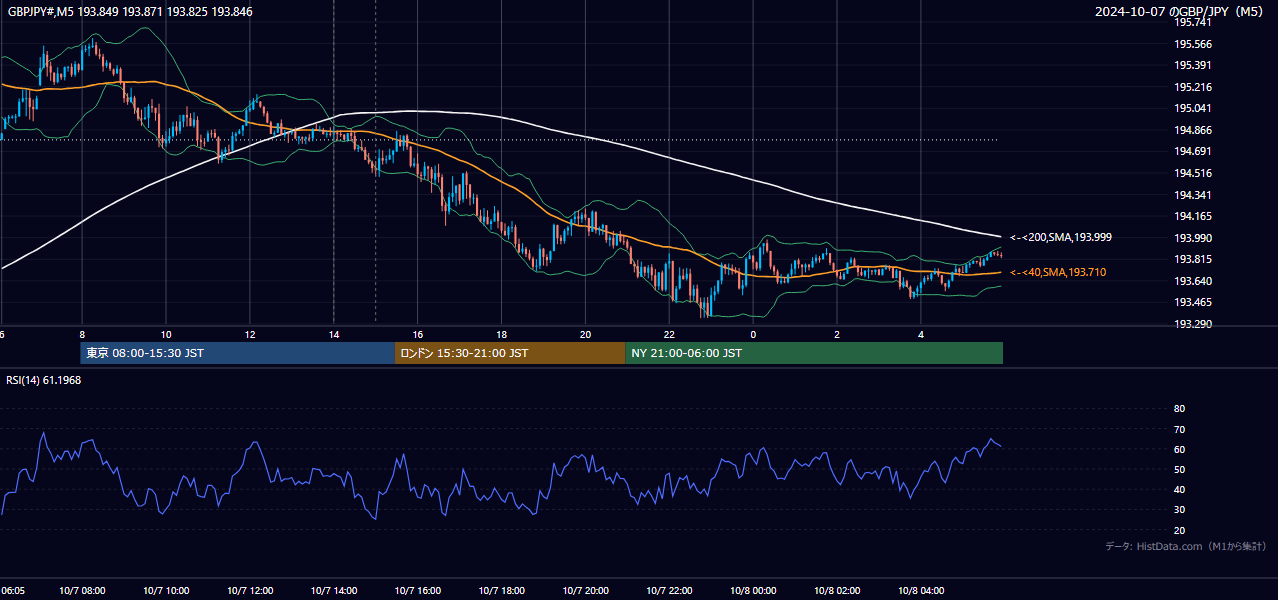
Task: Click the RSI(14) 61.1968 indicator label
Action: [x=44, y=380]
